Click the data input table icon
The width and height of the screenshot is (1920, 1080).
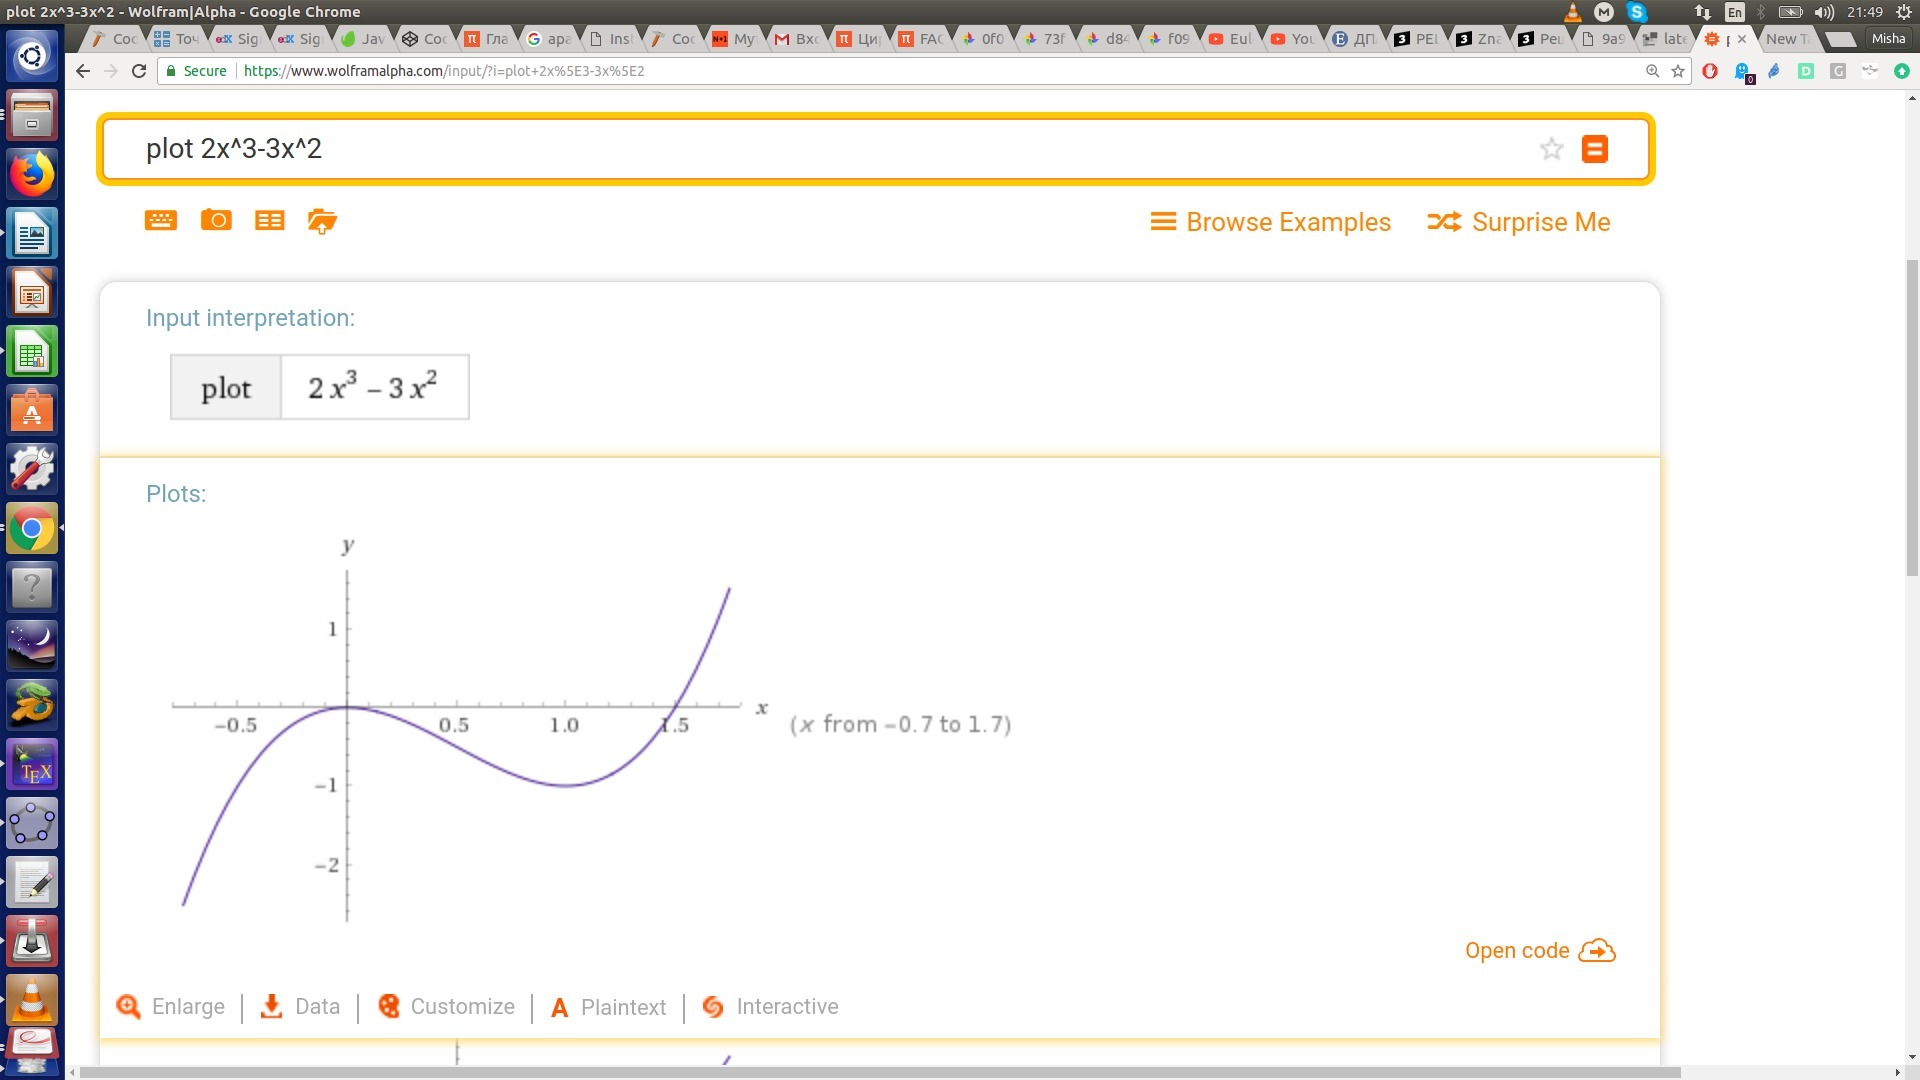270,220
